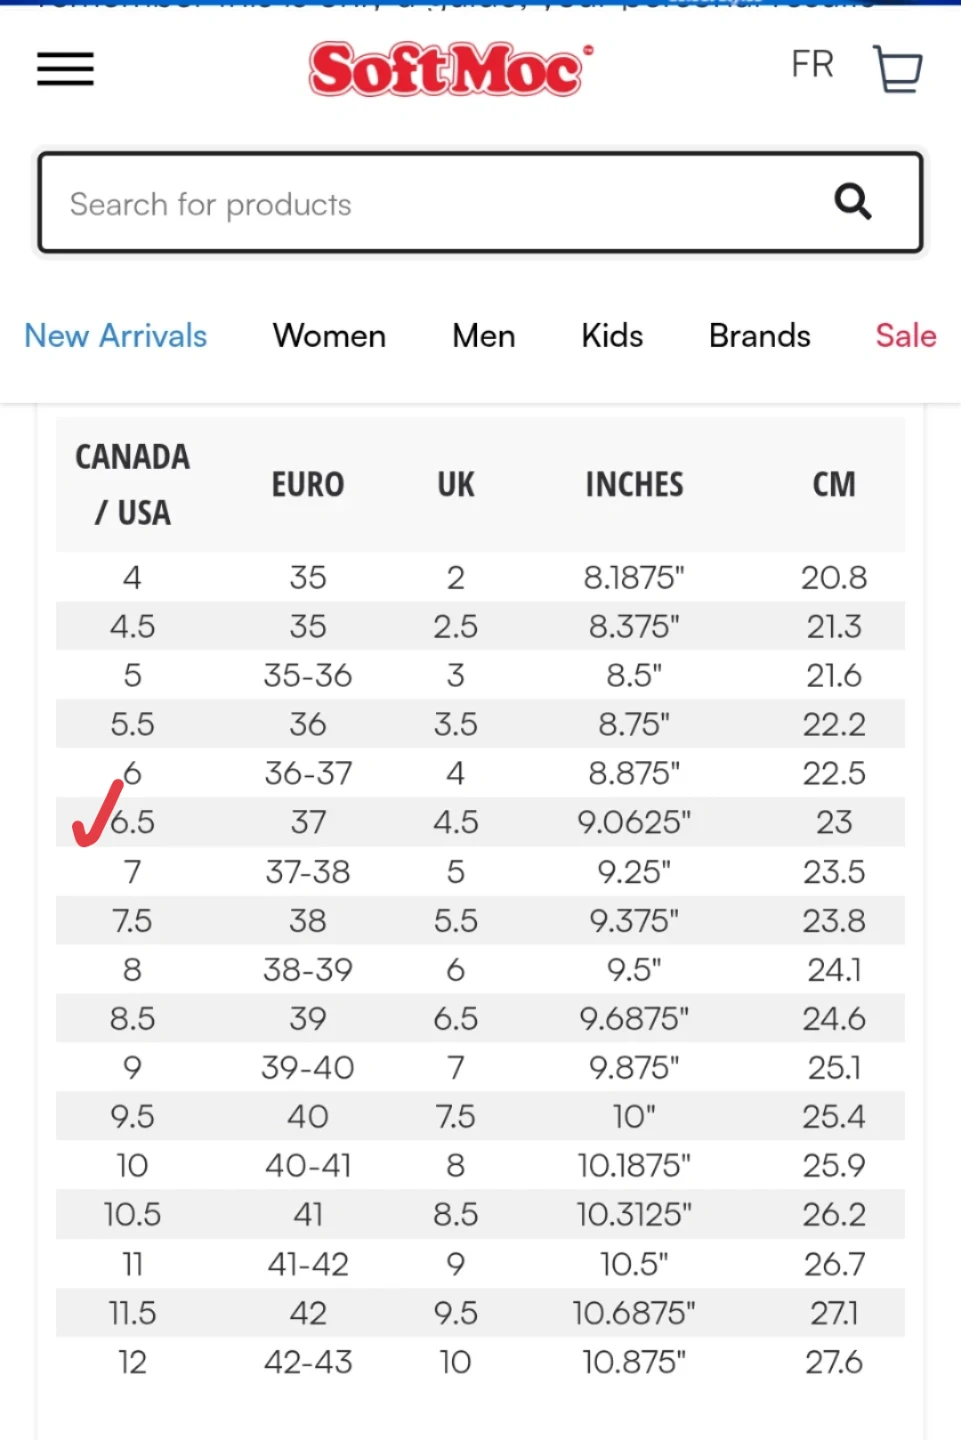The image size is (961, 1440).
Task: Focus the Search for products field
Action: click(x=480, y=202)
